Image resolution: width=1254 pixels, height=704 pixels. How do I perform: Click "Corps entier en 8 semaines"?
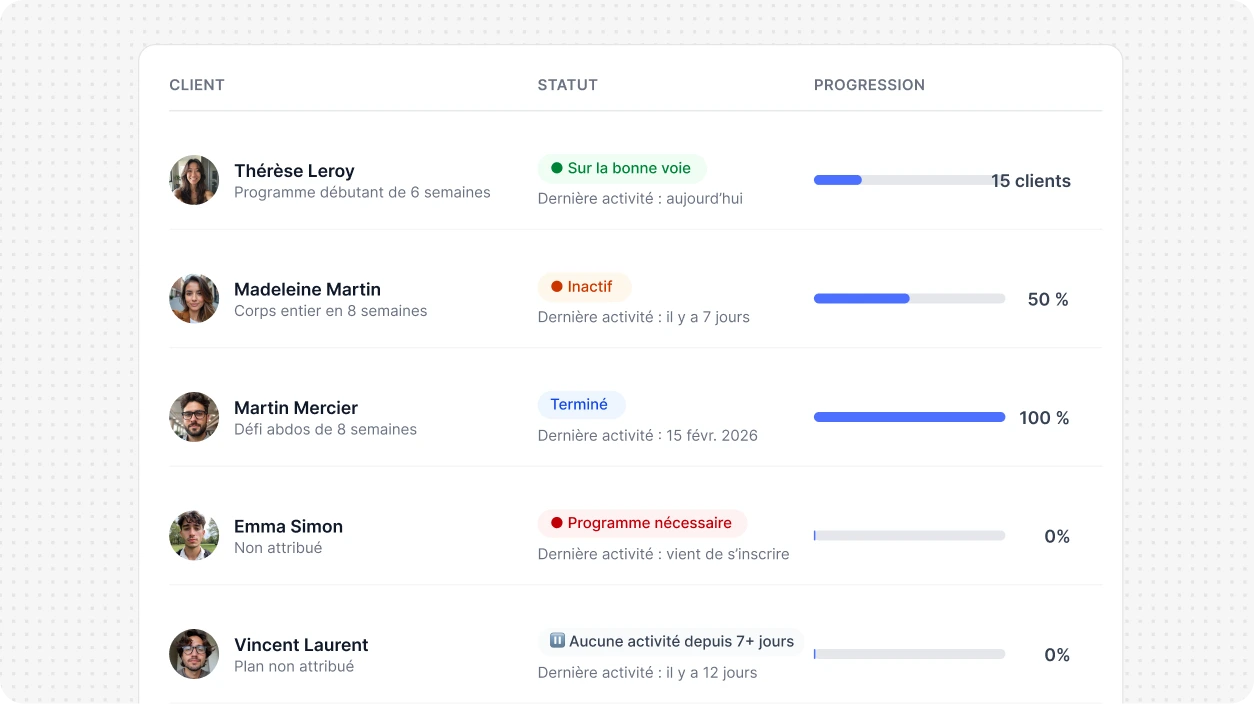330,311
